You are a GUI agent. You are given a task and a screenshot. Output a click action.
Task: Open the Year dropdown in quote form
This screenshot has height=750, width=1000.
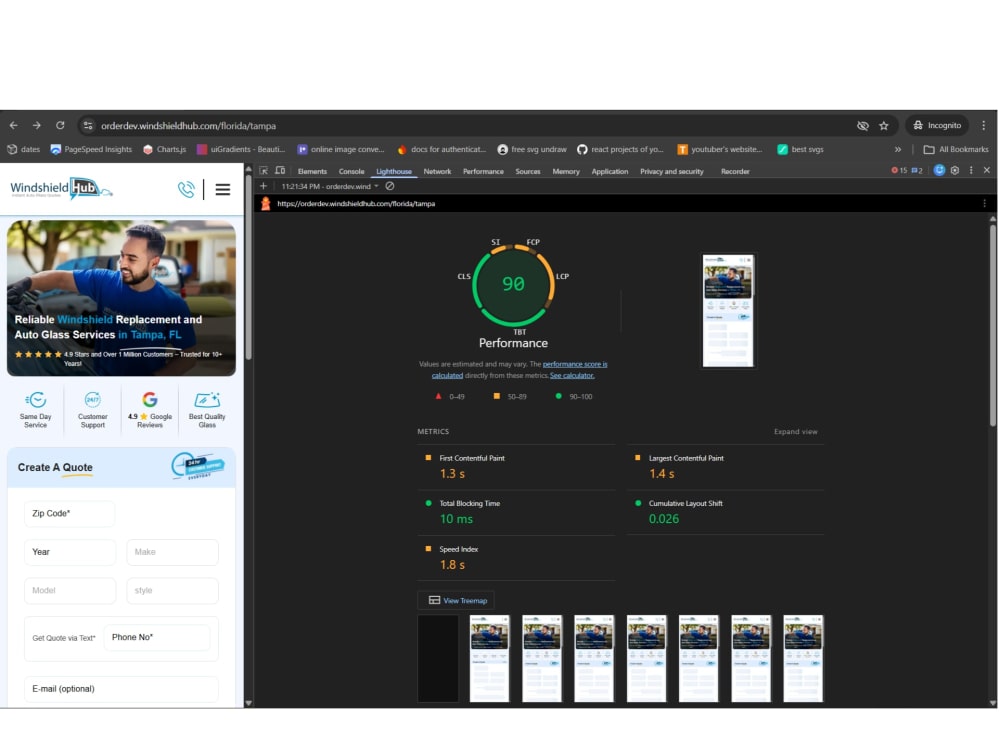(x=70, y=552)
